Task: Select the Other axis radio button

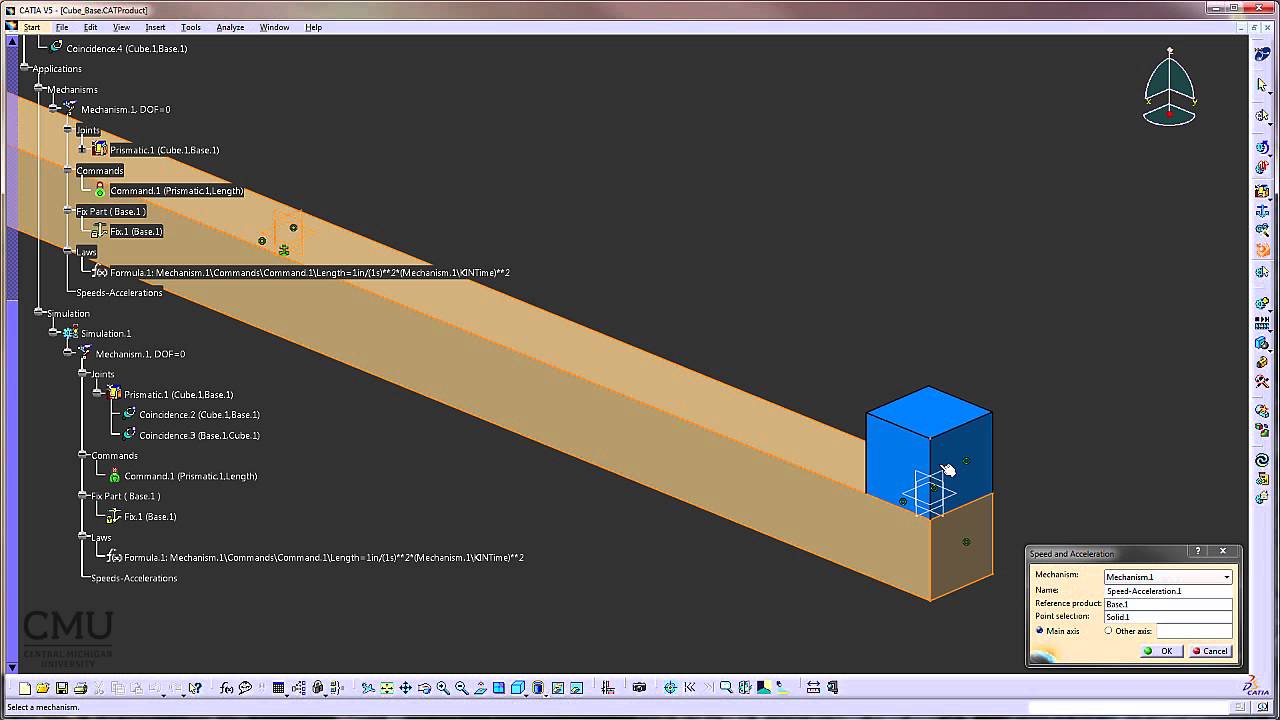Action: pyautogui.click(x=1108, y=631)
